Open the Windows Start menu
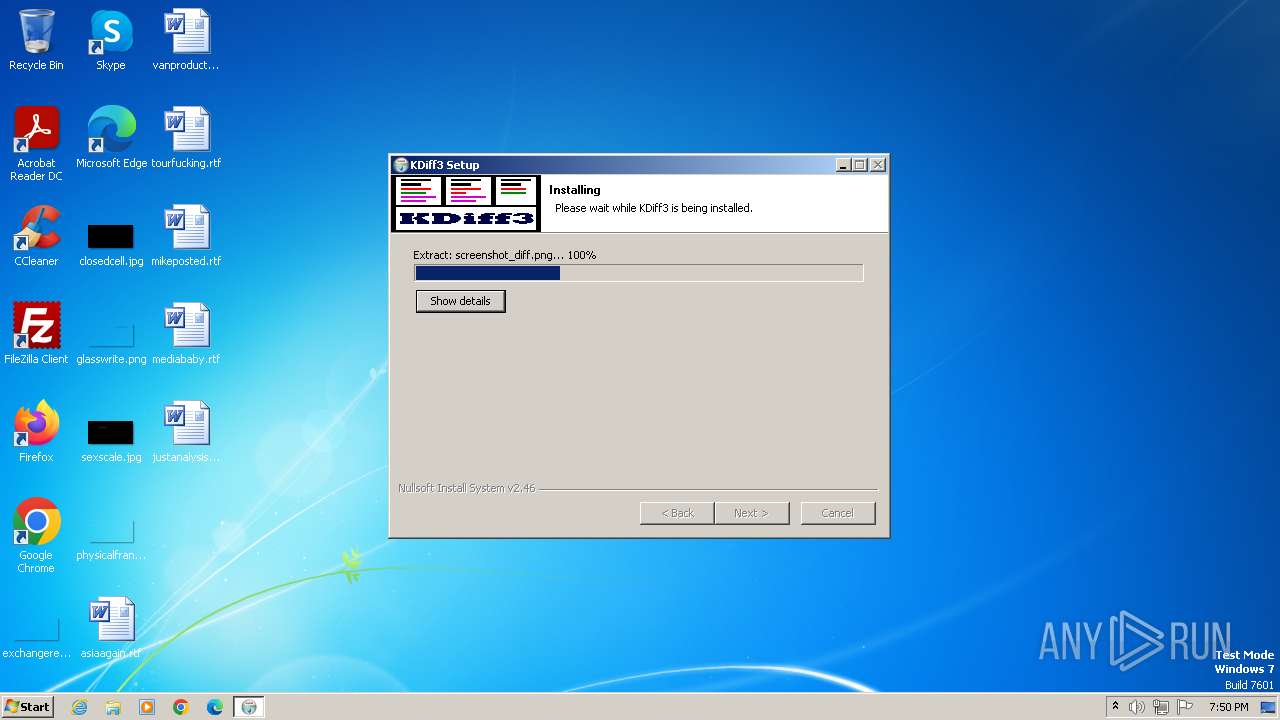The image size is (1280, 720). (27, 707)
